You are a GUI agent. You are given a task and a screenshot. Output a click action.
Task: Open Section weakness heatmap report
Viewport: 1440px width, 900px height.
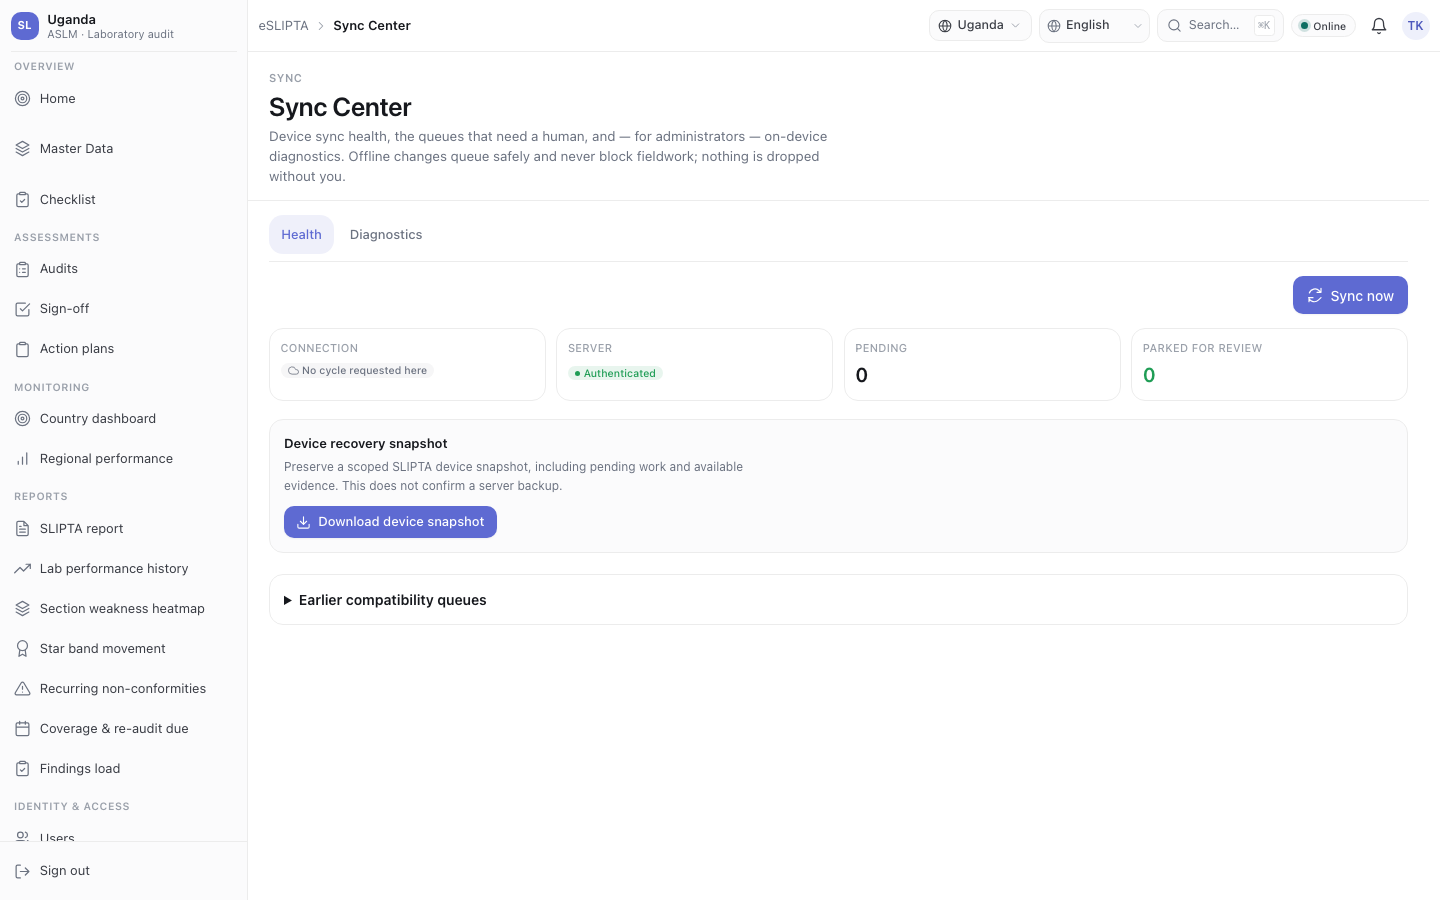tap(123, 608)
